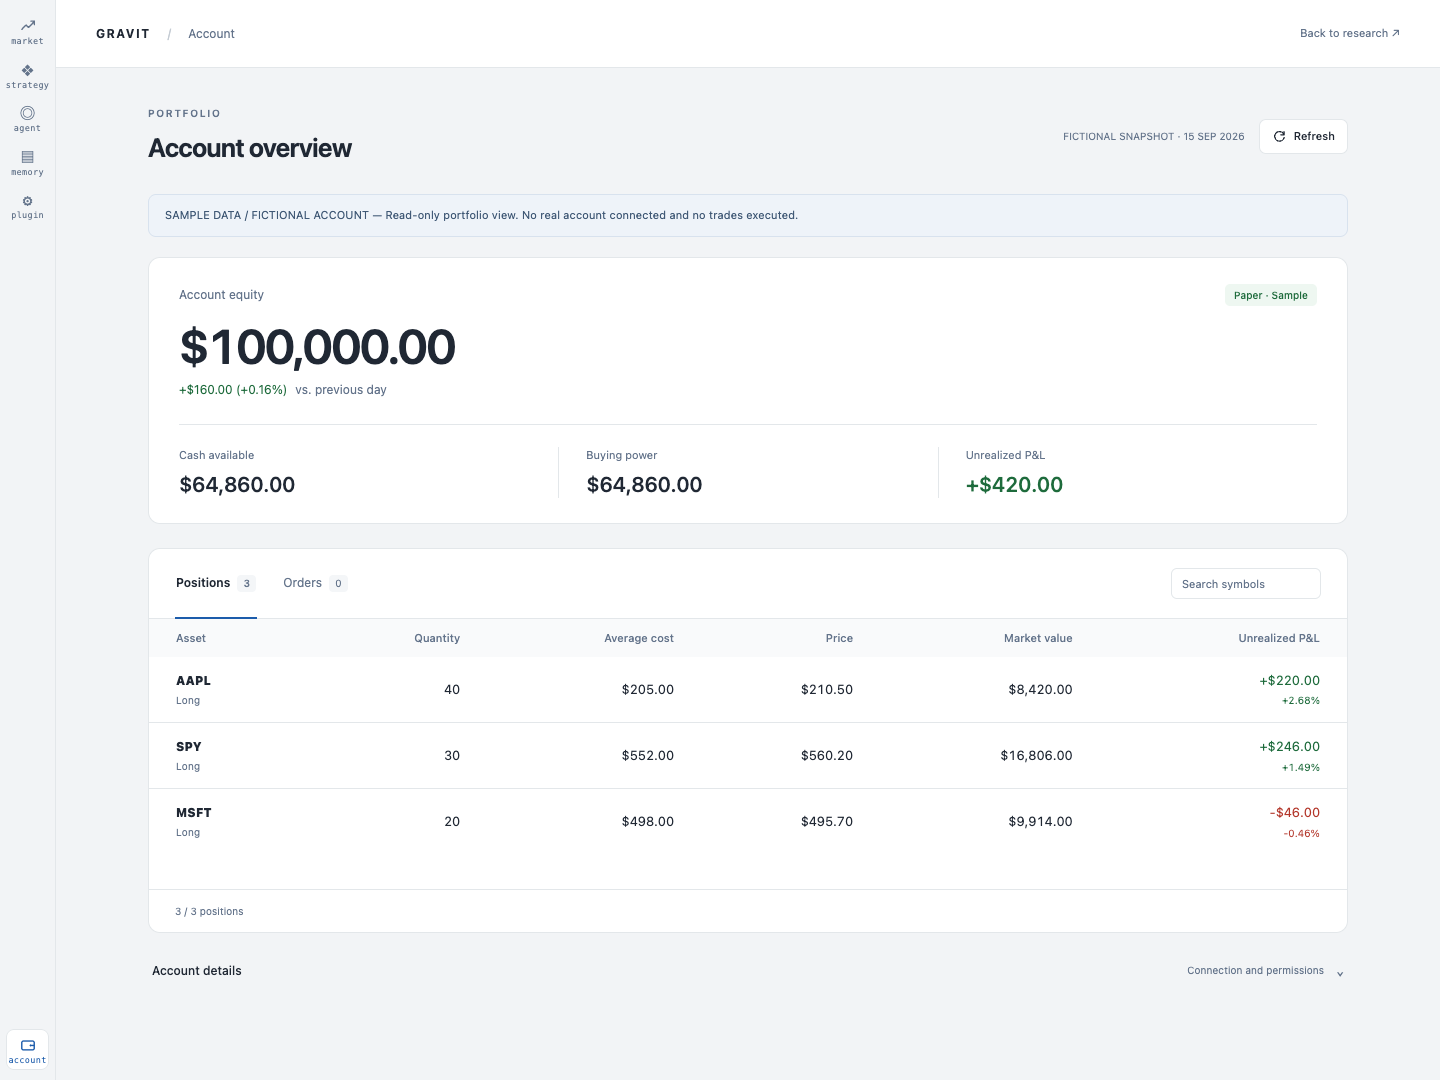This screenshot has width=1440, height=1080.
Task: Click the Account details heading
Action: 197,971
